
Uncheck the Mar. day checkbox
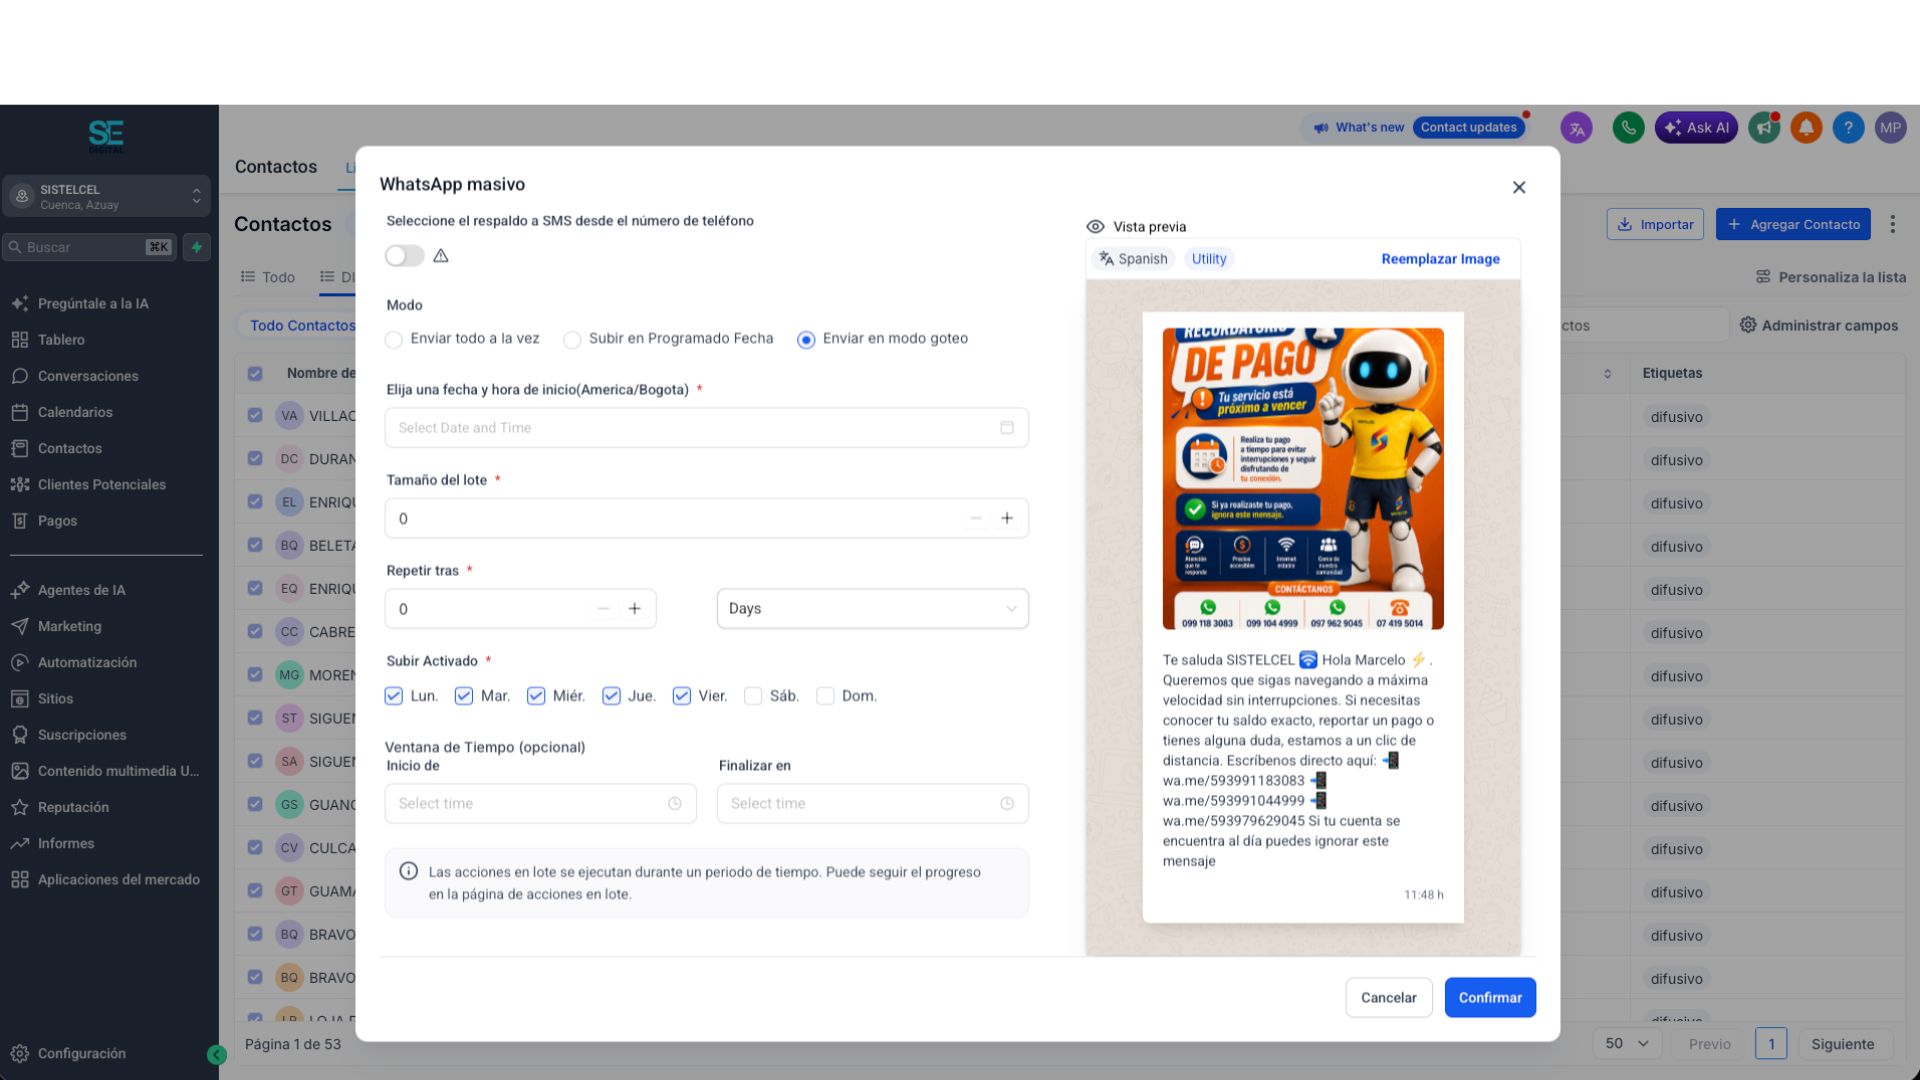pyautogui.click(x=464, y=696)
